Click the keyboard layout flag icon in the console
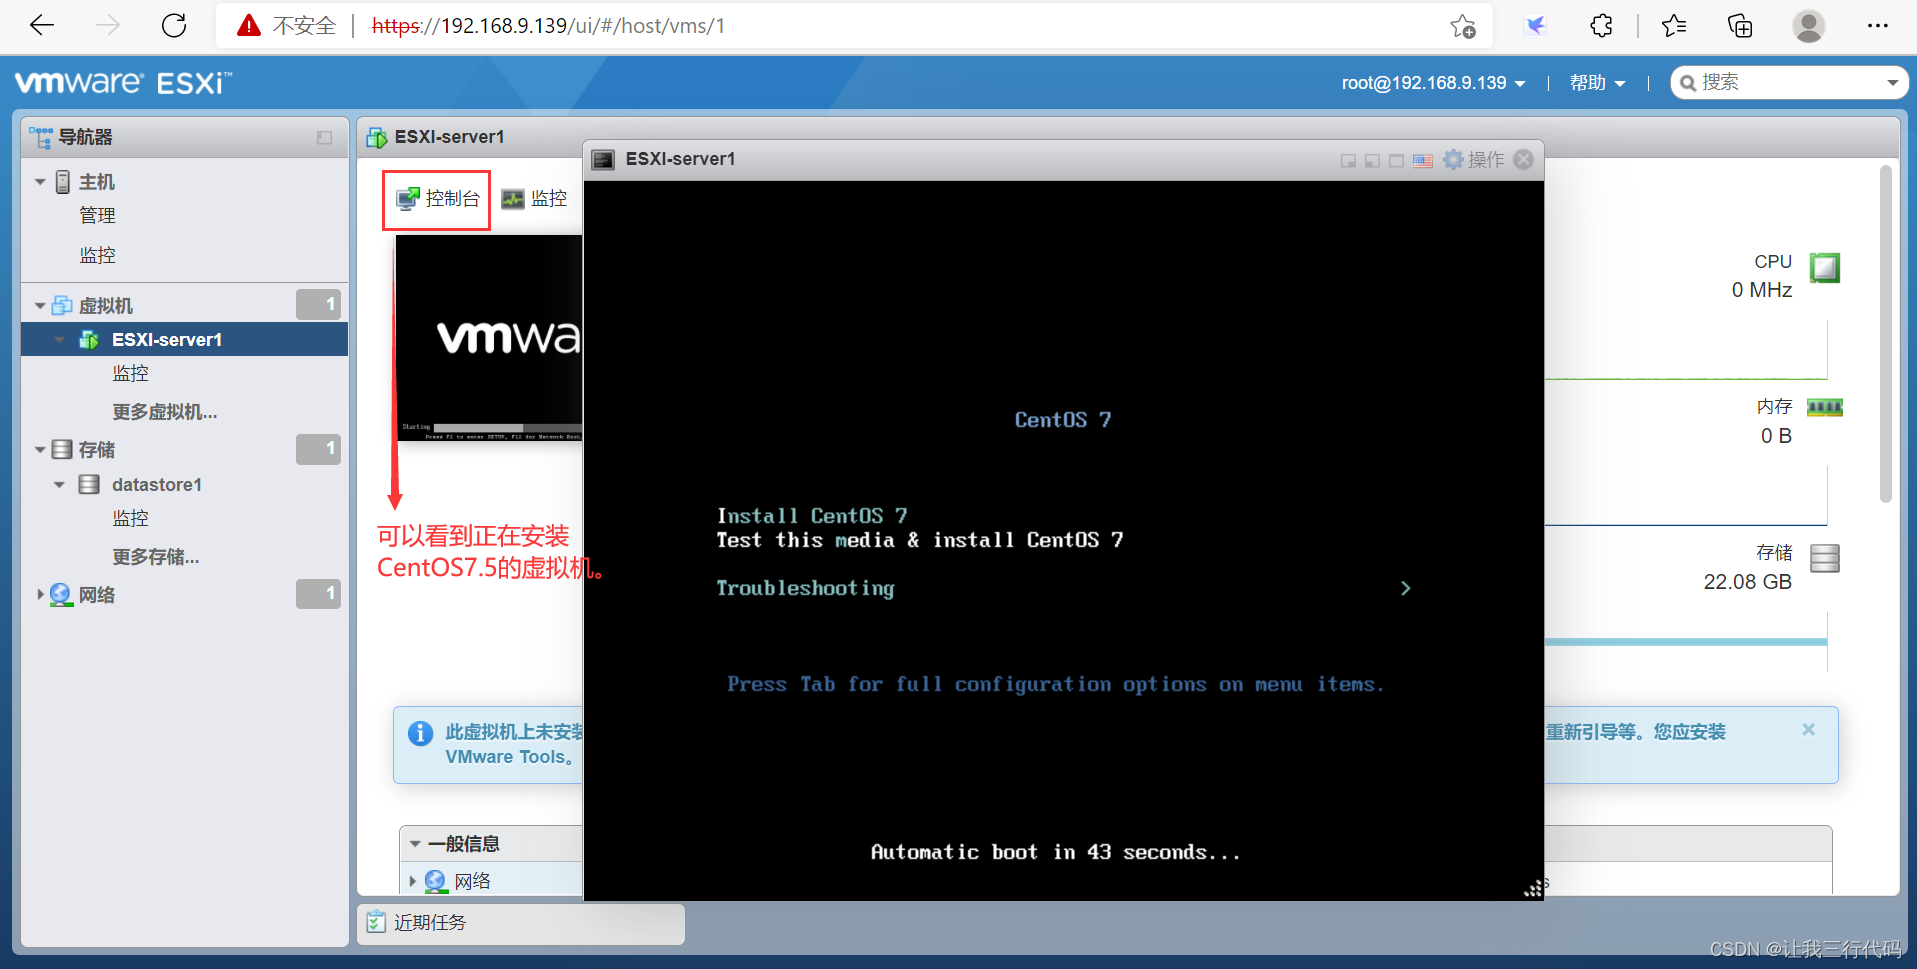 pos(1423,161)
